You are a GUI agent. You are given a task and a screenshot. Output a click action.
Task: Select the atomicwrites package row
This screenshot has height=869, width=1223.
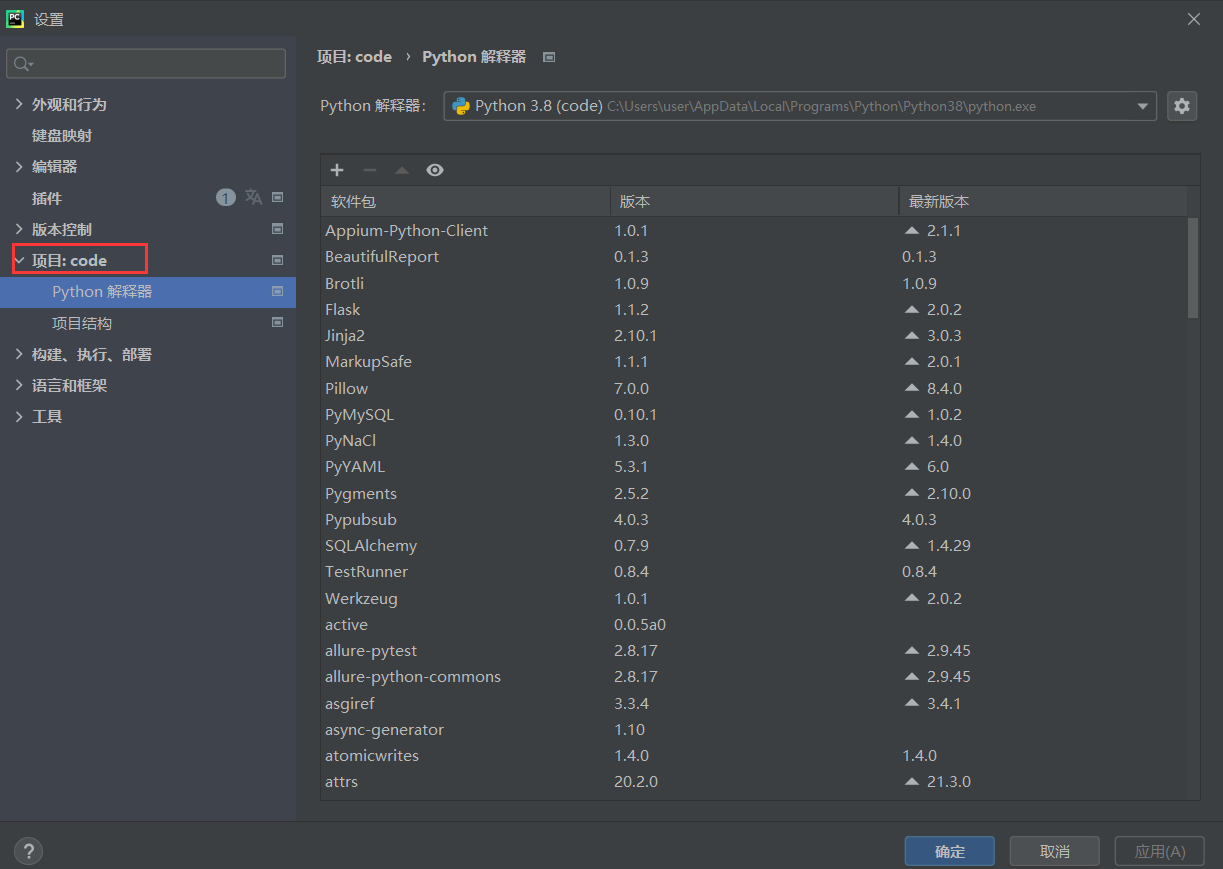tap(754, 755)
